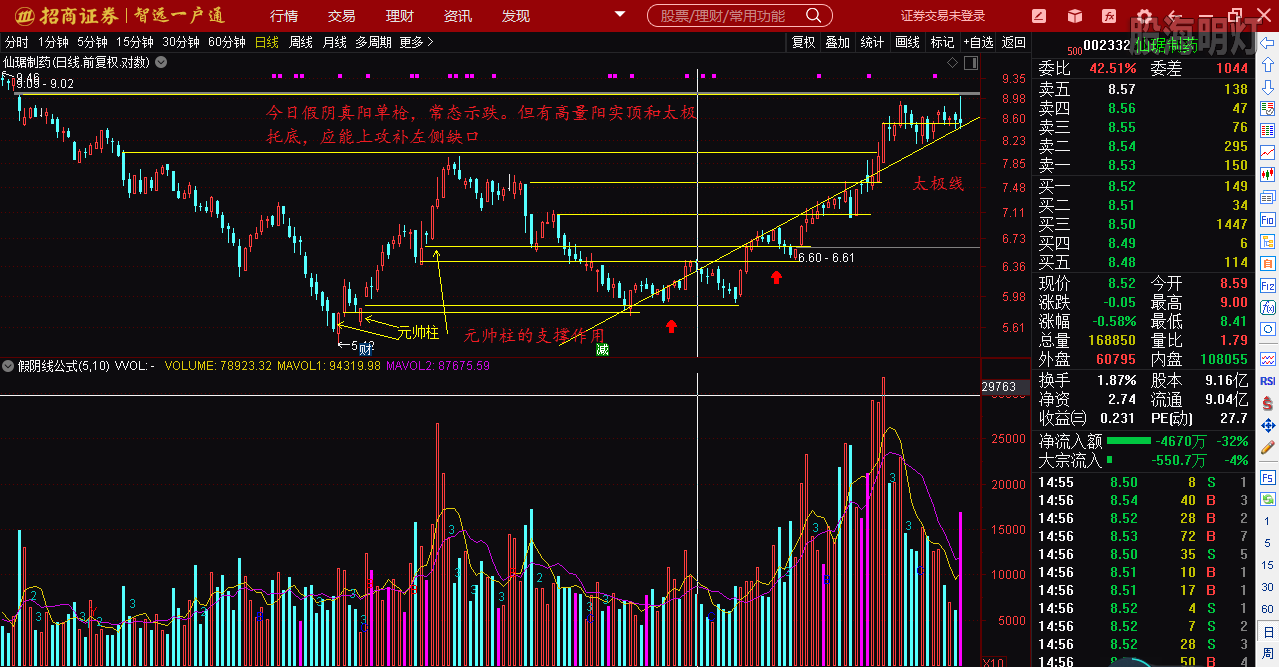Select the RSI indicator icon
This screenshot has height=667, width=1279.
click(1268, 381)
